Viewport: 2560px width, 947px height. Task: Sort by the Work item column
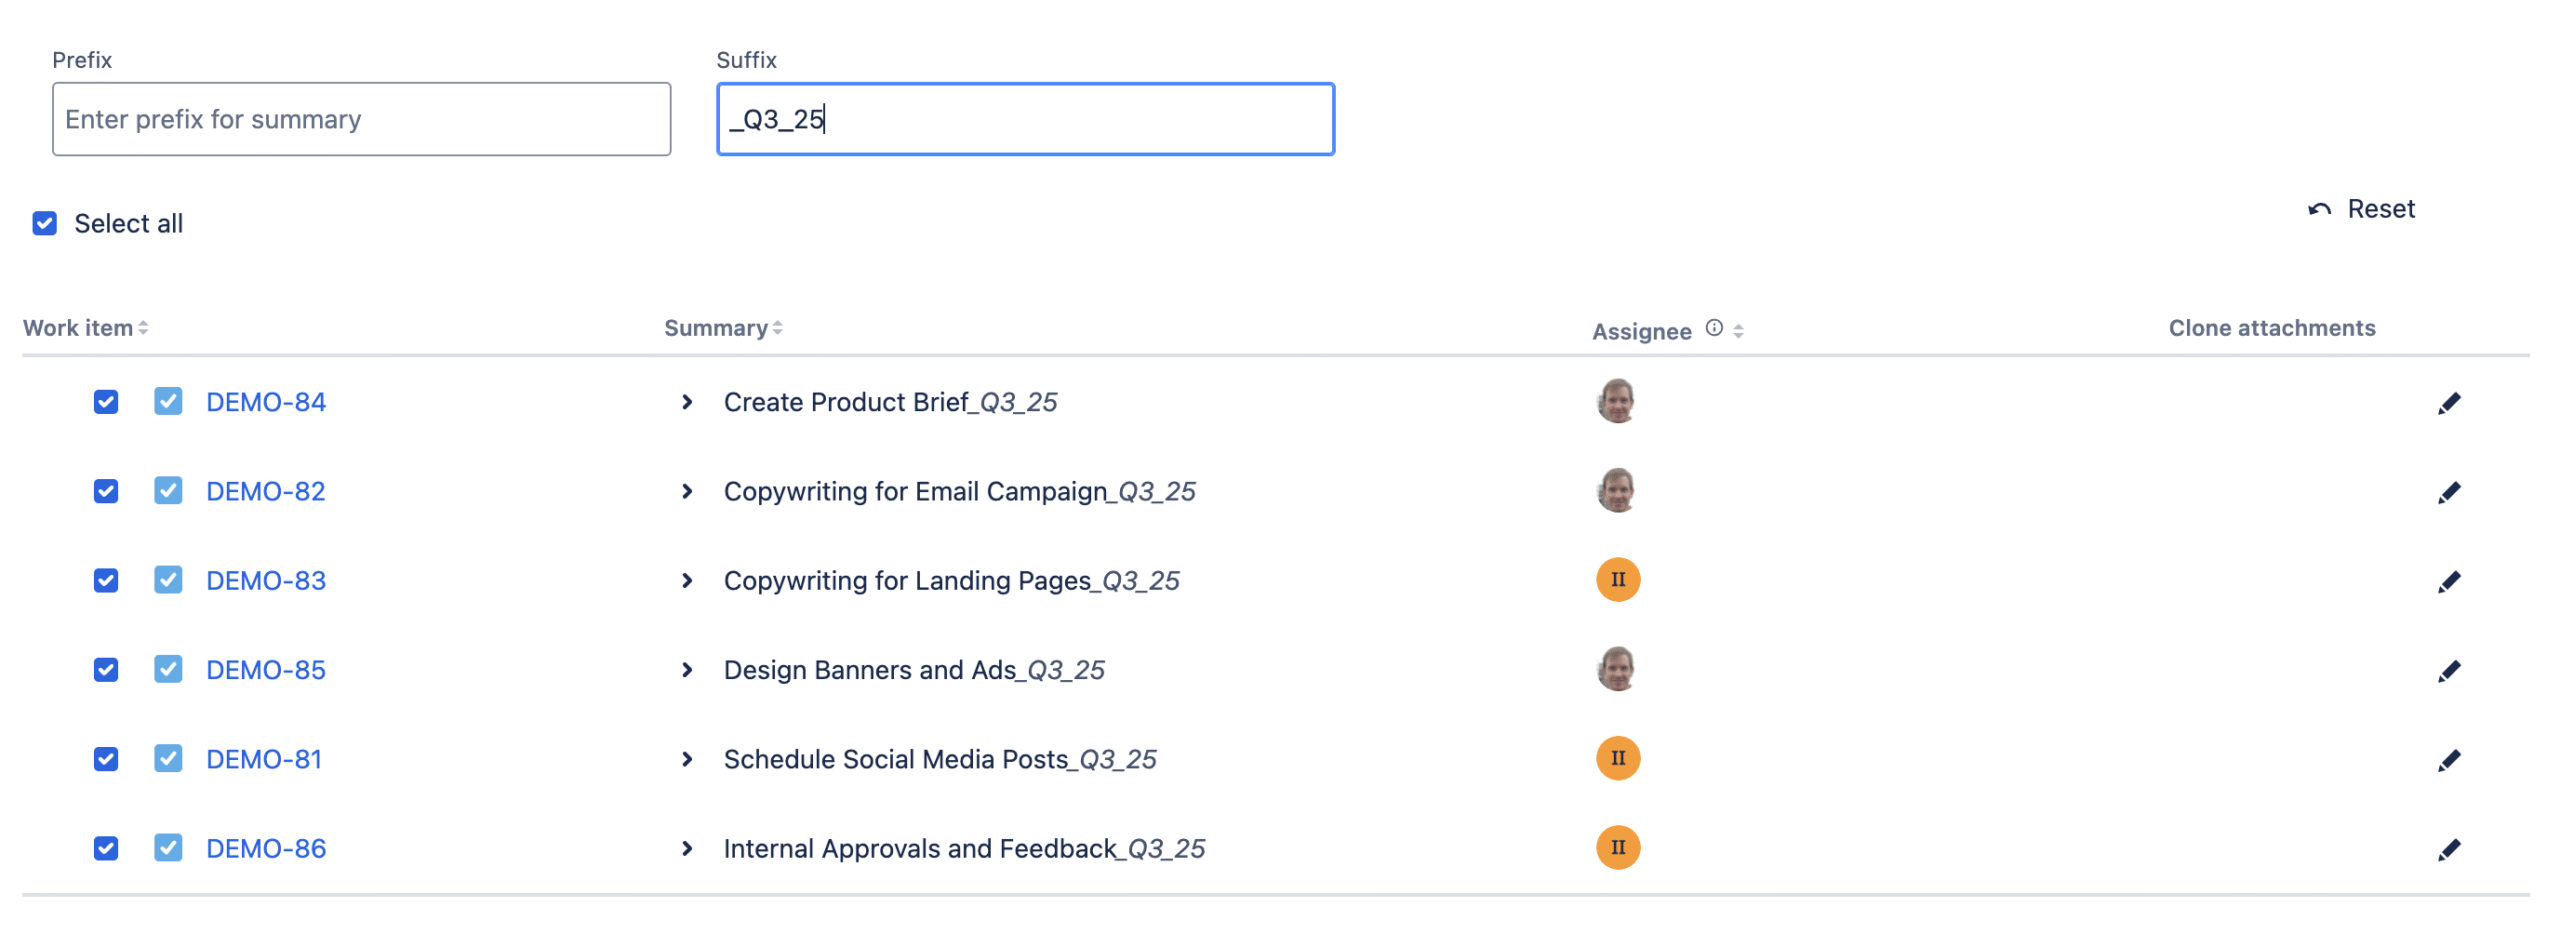pyautogui.click(x=86, y=328)
